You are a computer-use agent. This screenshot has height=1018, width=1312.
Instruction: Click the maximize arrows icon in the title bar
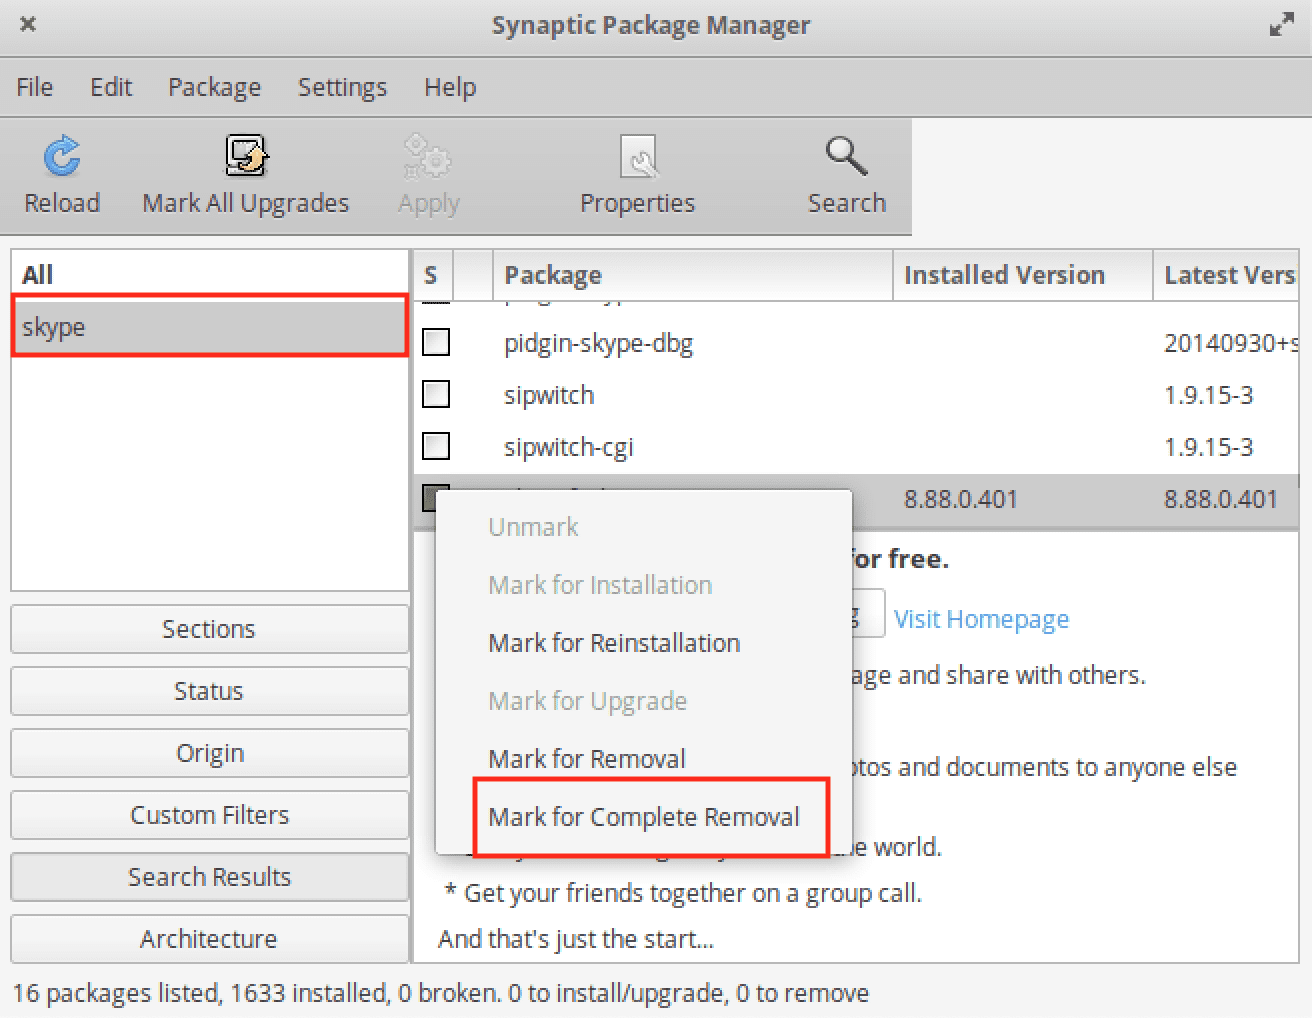pyautogui.click(x=1281, y=26)
